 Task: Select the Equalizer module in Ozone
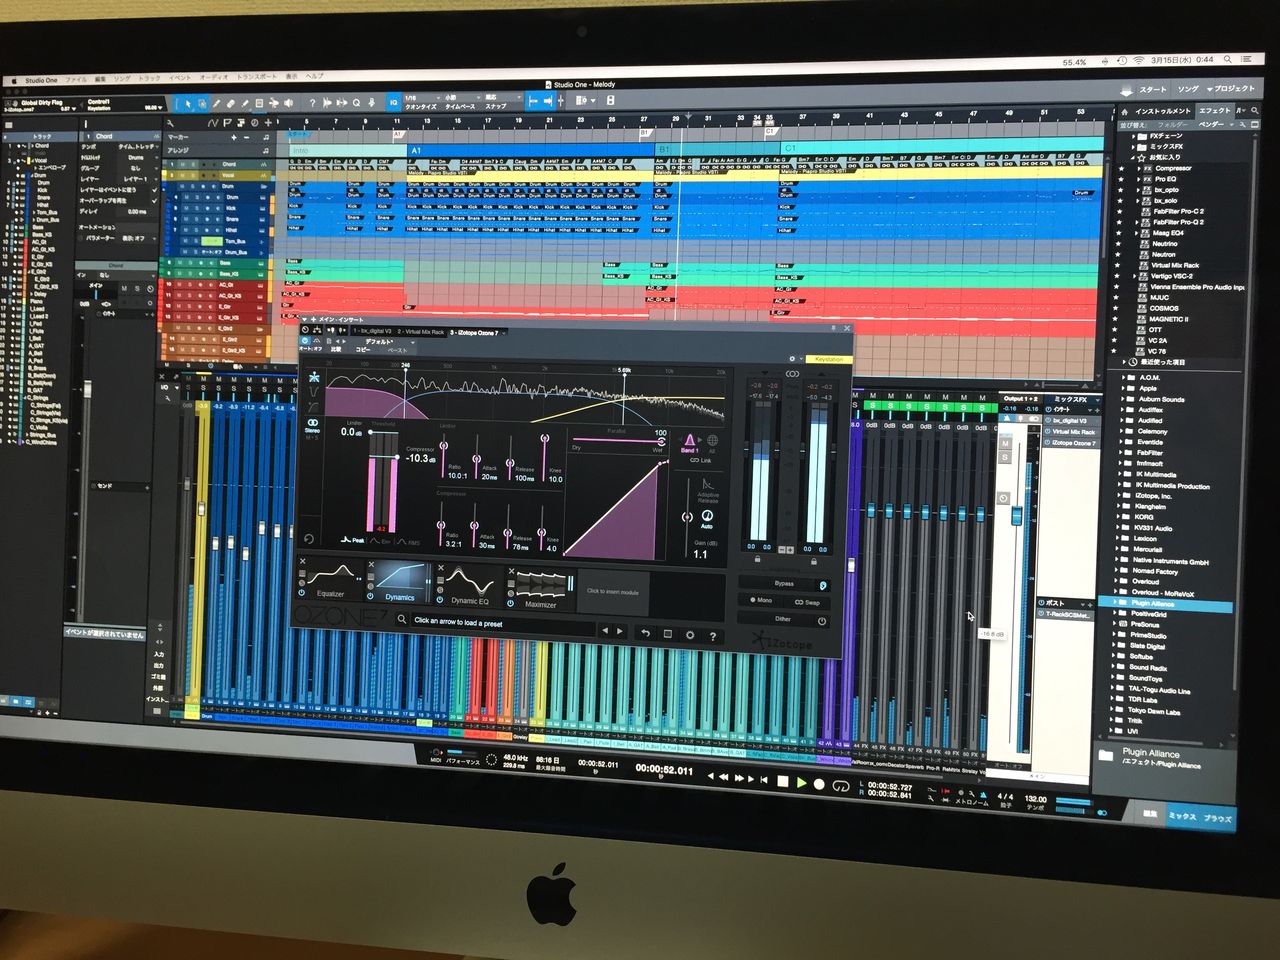coord(331,581)
